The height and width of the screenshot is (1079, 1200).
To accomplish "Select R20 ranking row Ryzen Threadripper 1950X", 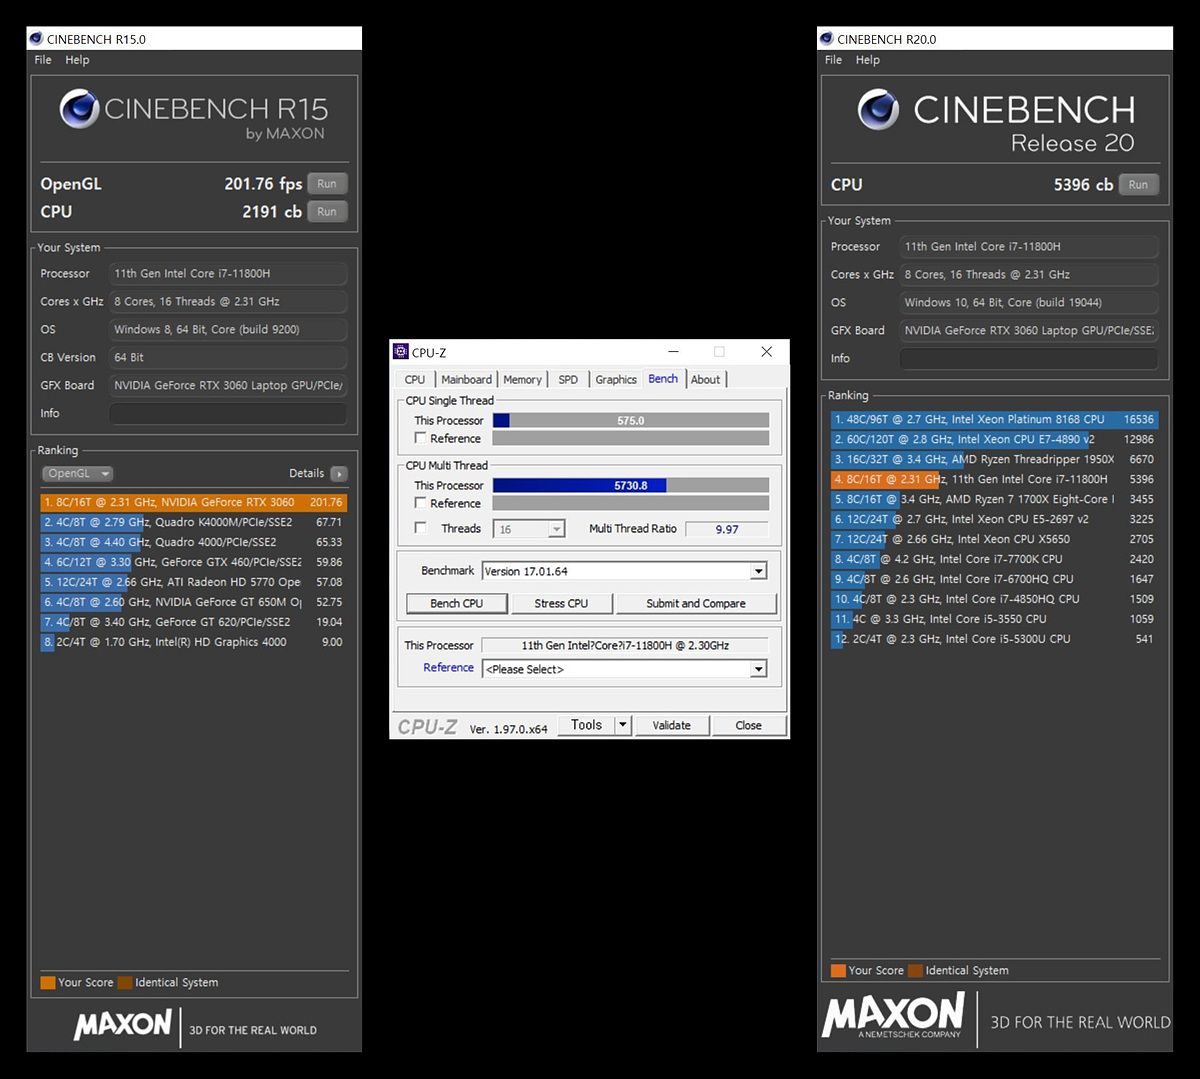I will click(x=994, y=459).
